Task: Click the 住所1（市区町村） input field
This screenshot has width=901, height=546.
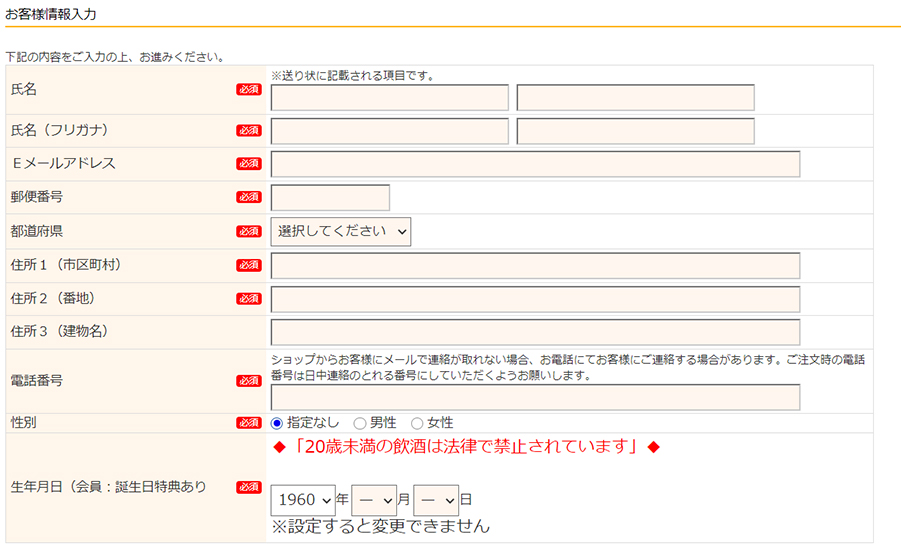Action: (535, 266)
